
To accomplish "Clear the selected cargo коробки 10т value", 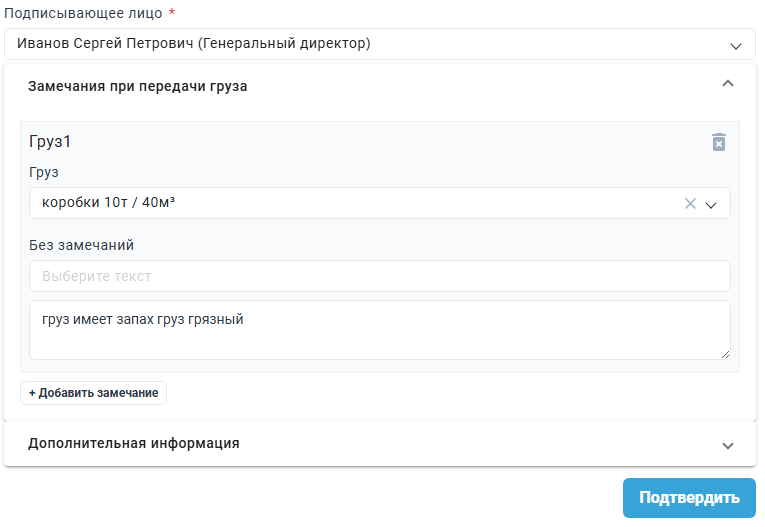I will point(690,203).
